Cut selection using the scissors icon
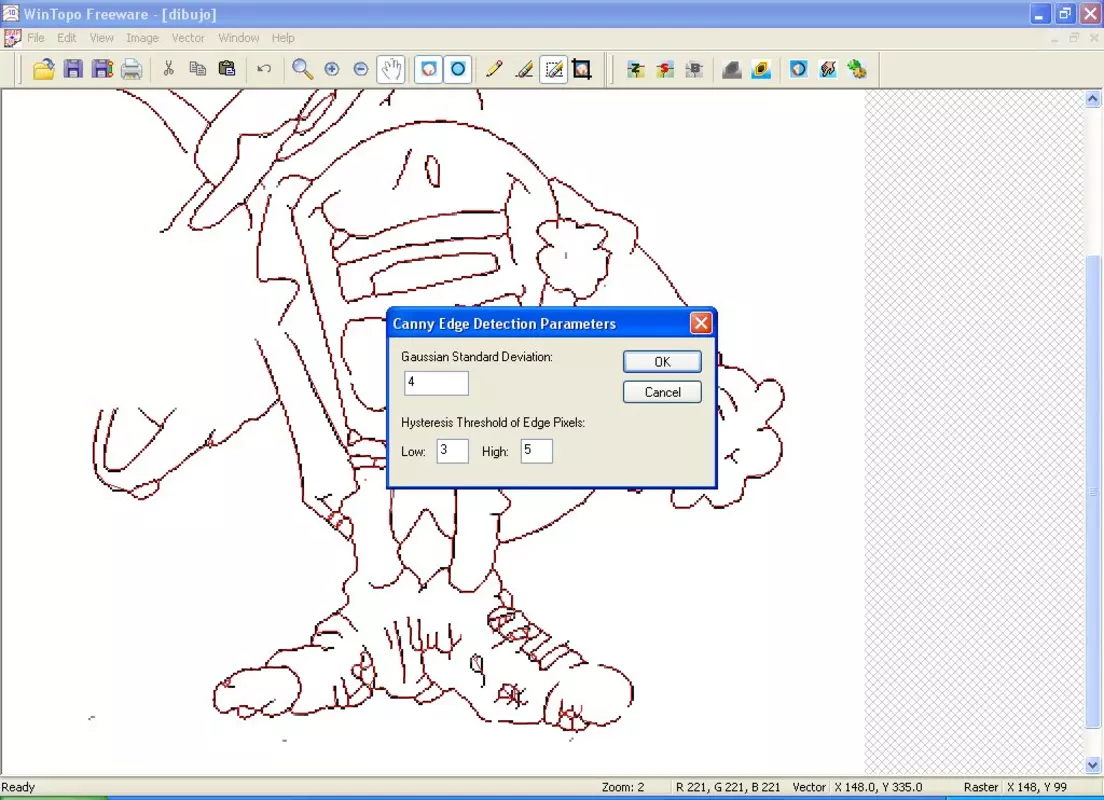Viewport: 1104px width, 800px height. (x=168, y=68)
